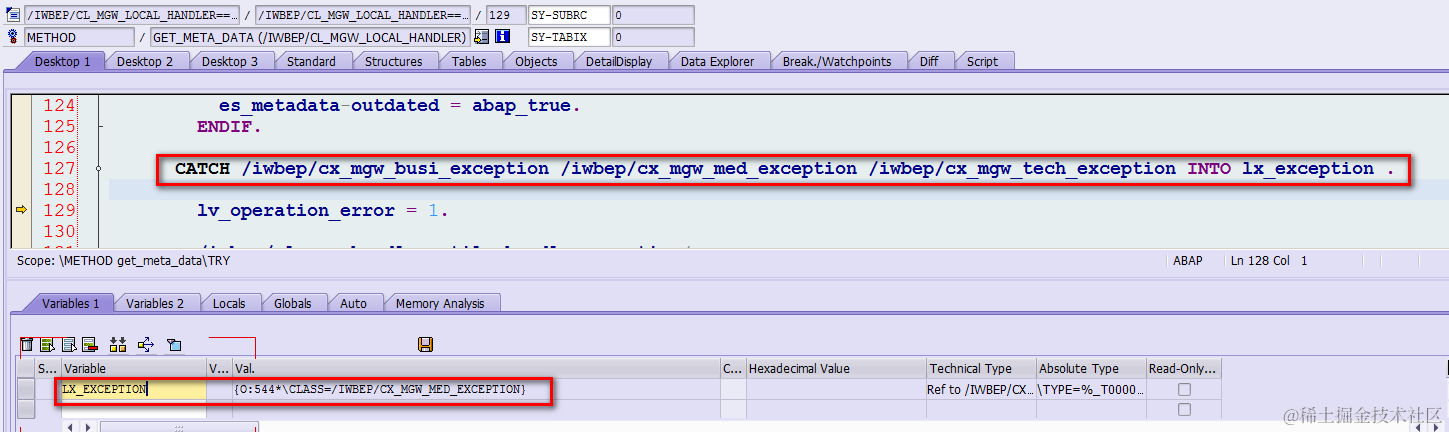Select the Structures tab
1449x432 pixels.
(x=393, y=61)
